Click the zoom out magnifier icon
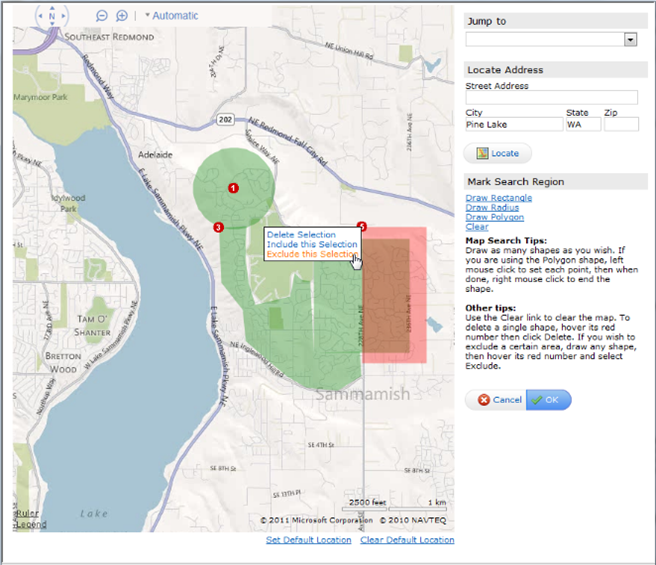The image size is (656, 565). (x=102, y=16)
